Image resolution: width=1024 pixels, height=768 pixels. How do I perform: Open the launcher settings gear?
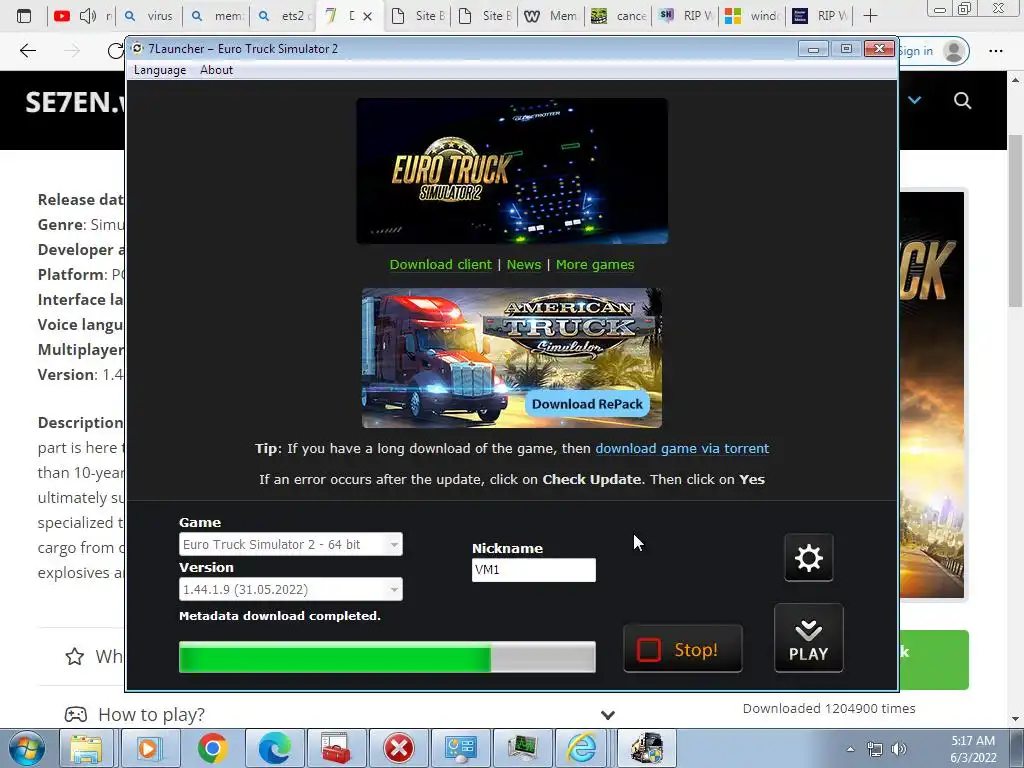pos(808,558)
